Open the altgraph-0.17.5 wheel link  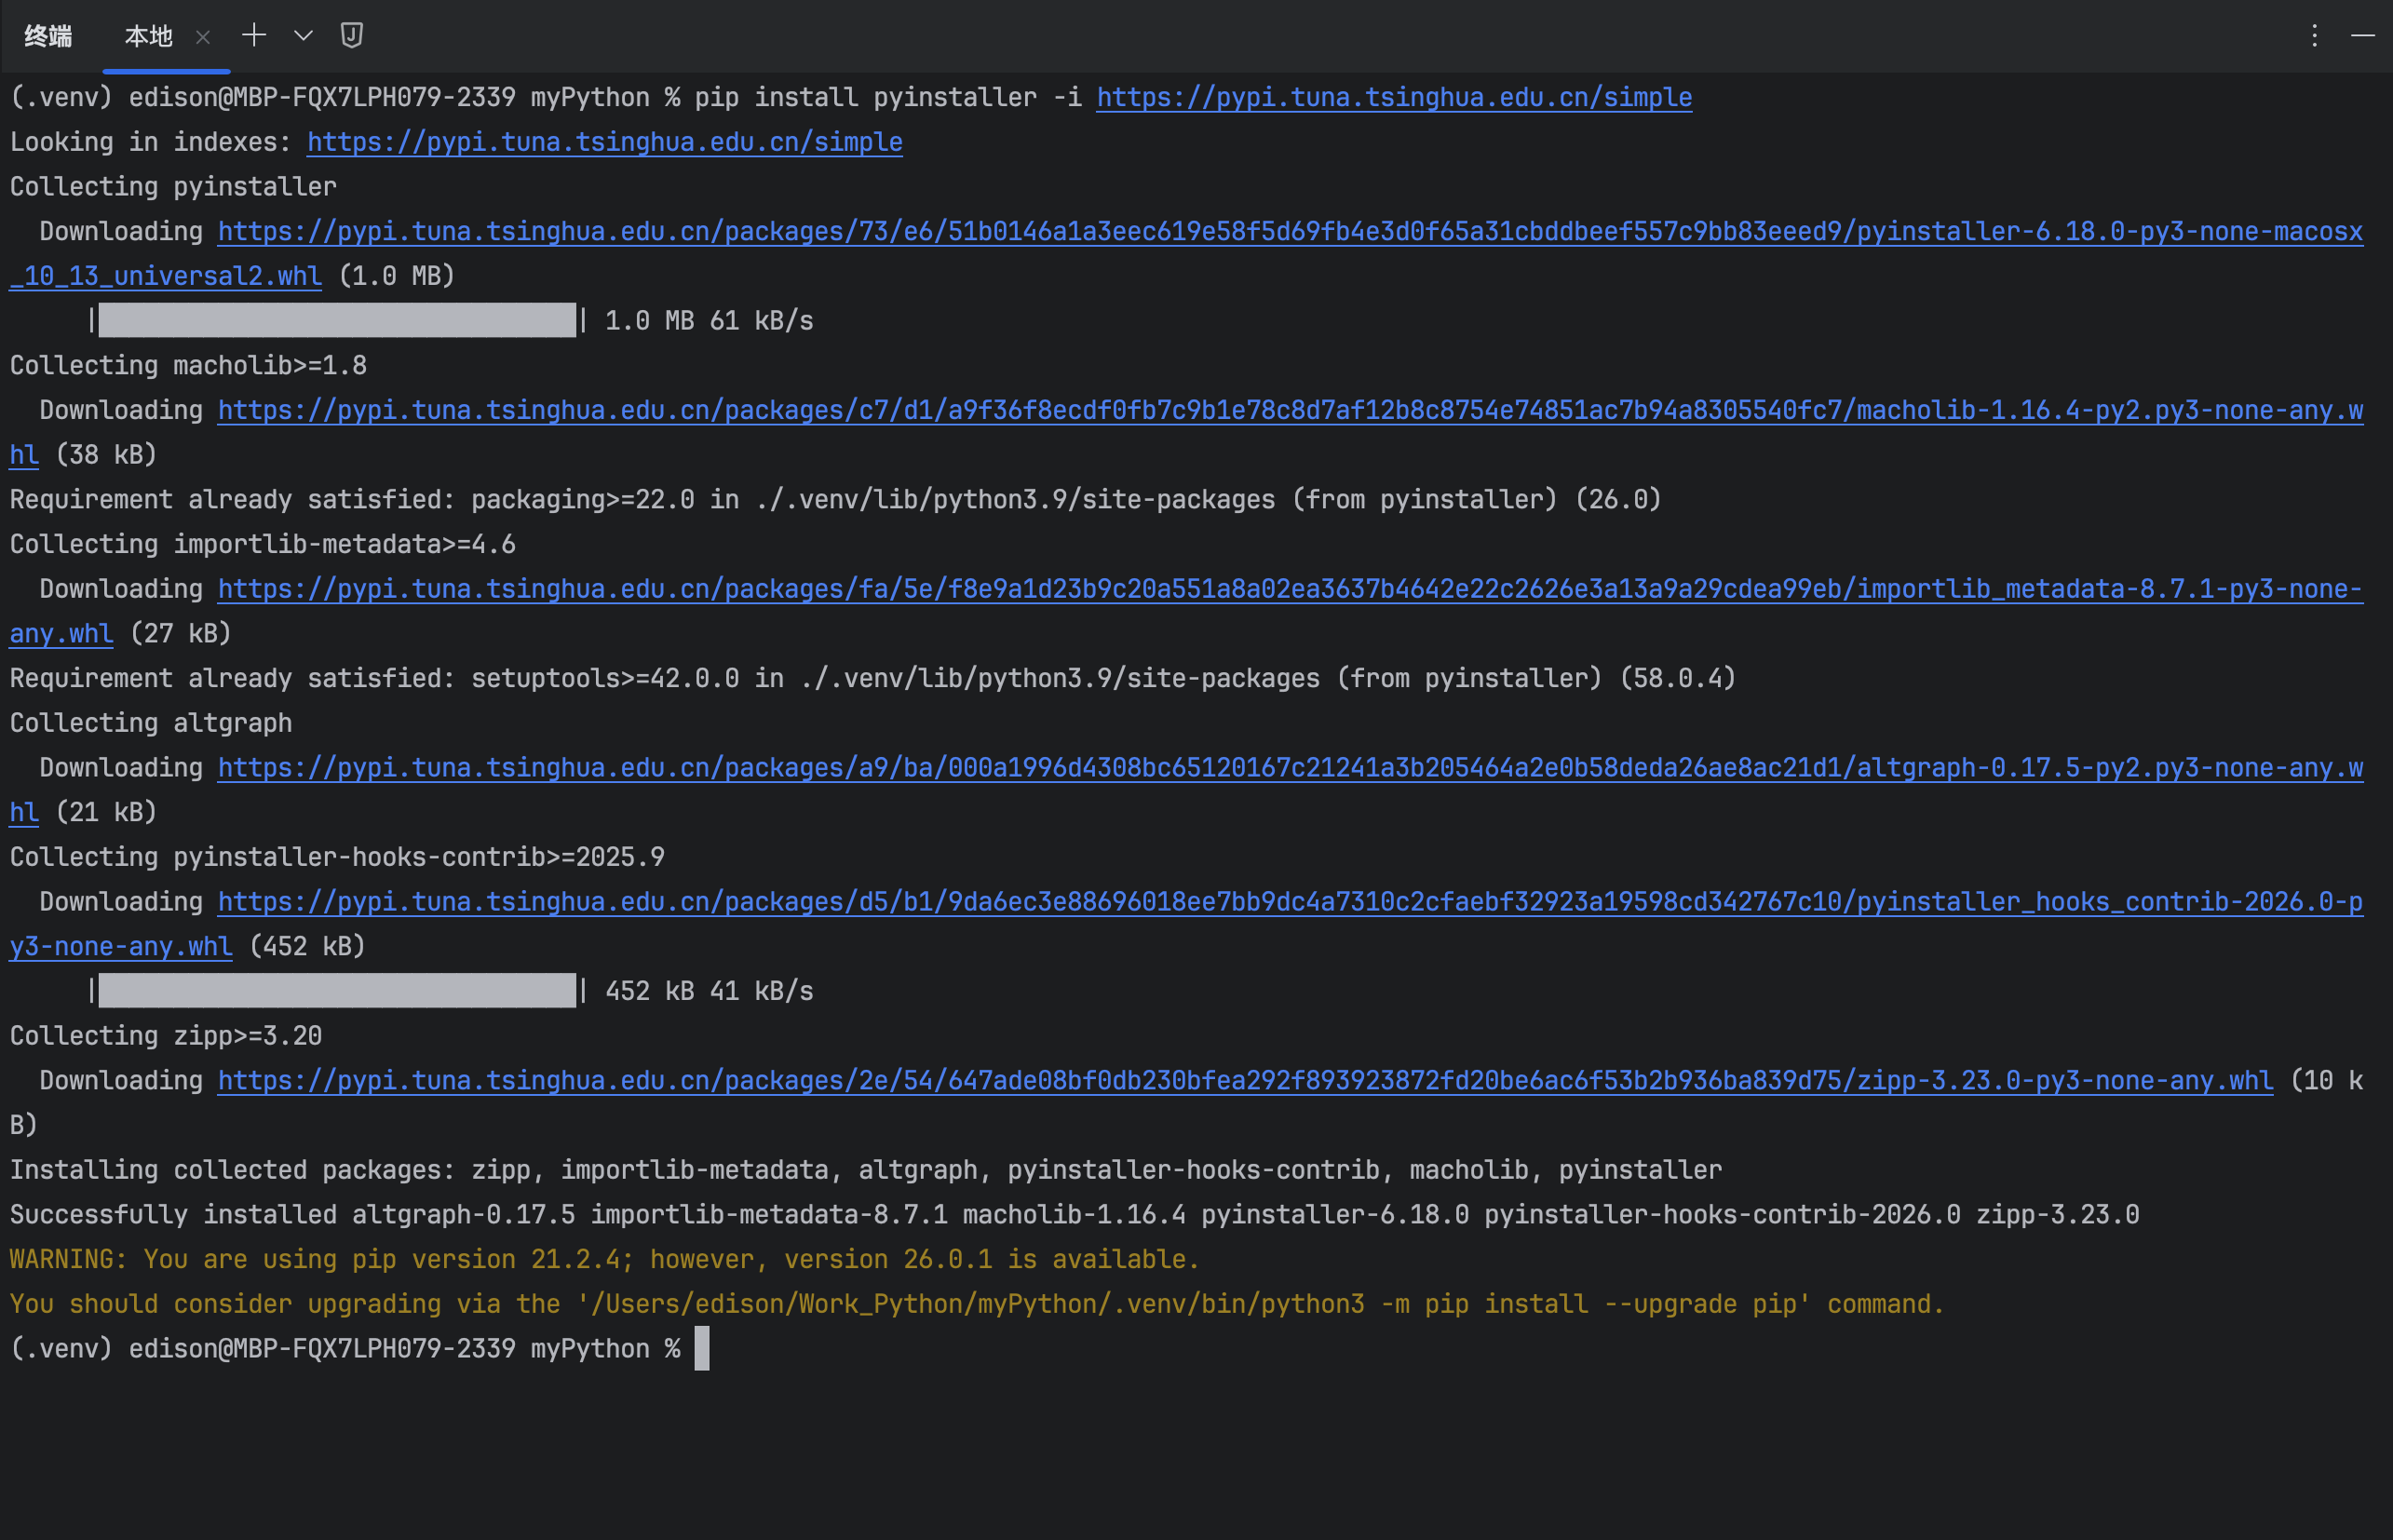click(x=1290, y=768)
